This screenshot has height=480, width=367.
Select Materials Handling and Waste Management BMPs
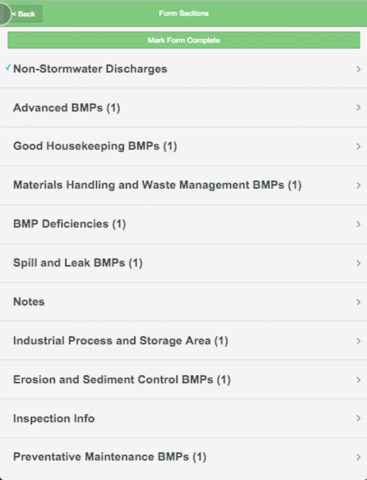point(183,185)
